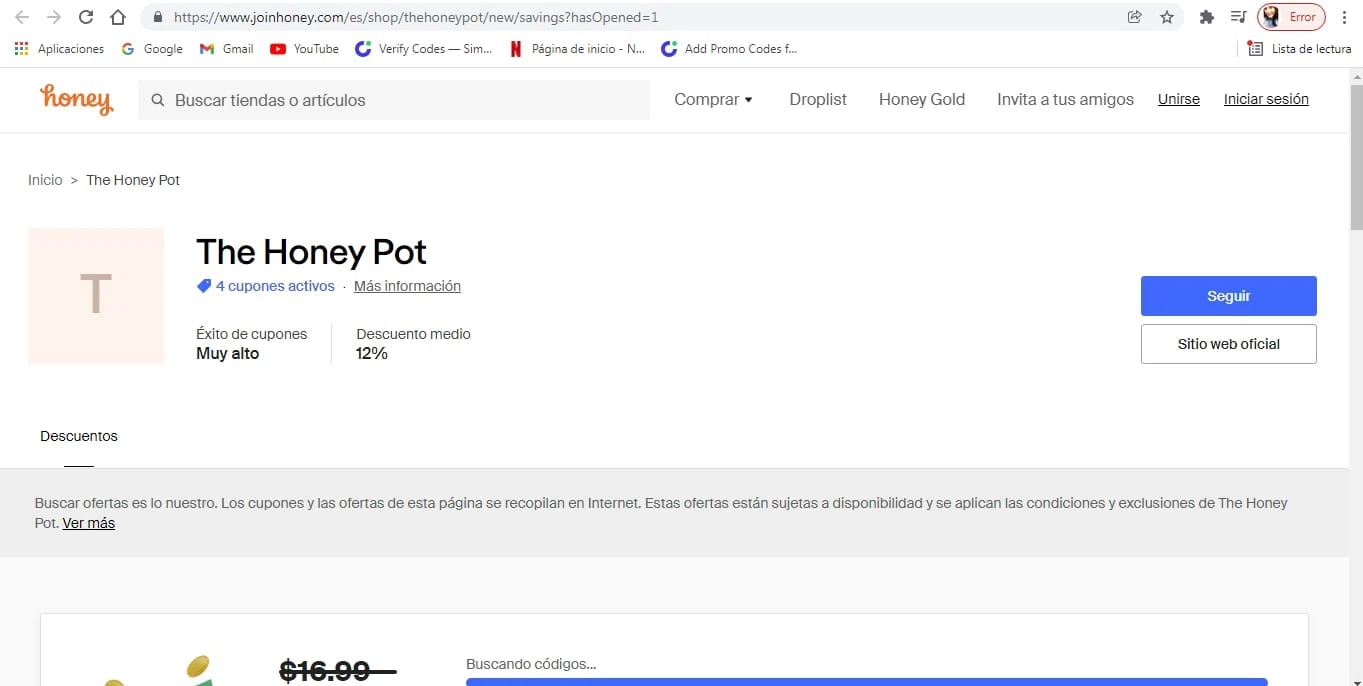Open the browser home page icon
Image resolution: width=1363 pixels, height=686 pixels.
[x=118, y=17]
